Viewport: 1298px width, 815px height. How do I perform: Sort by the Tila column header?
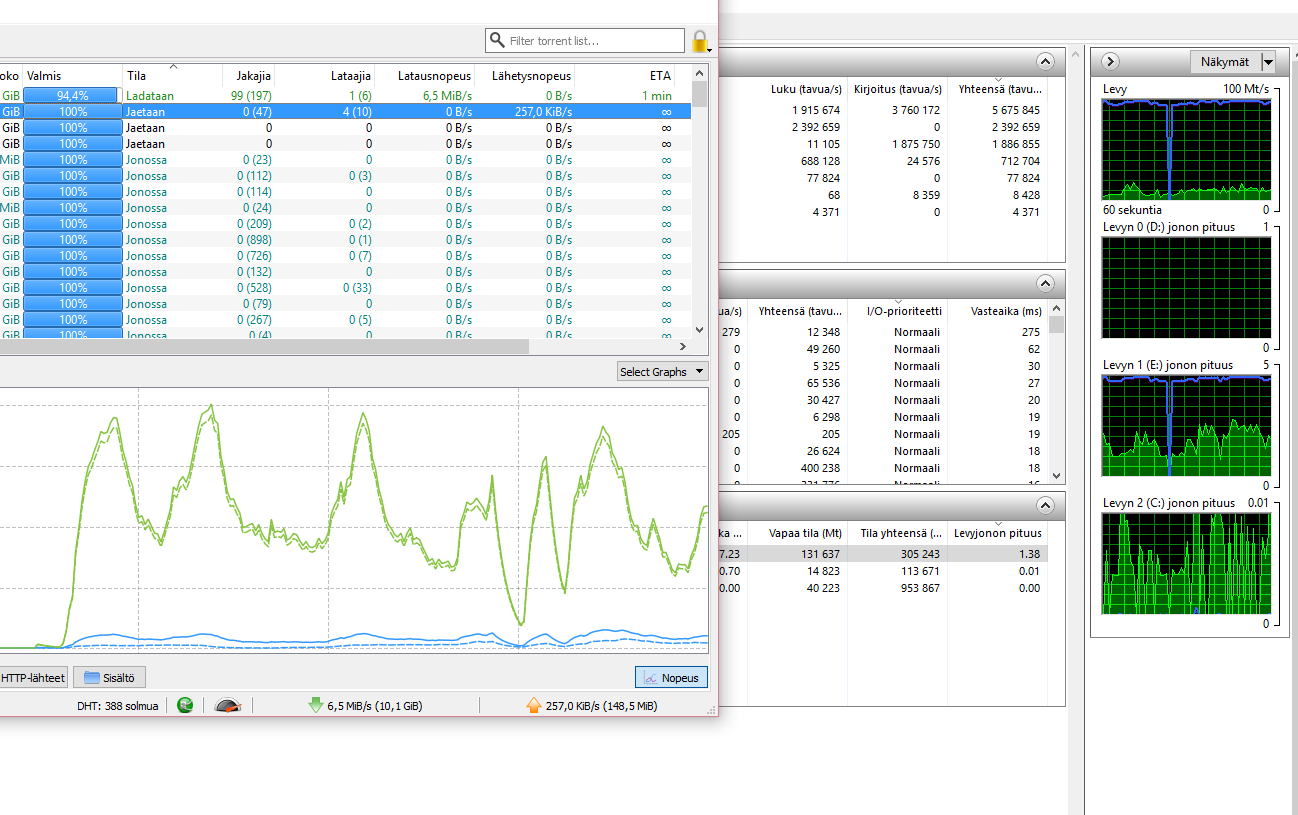(172, 76)
